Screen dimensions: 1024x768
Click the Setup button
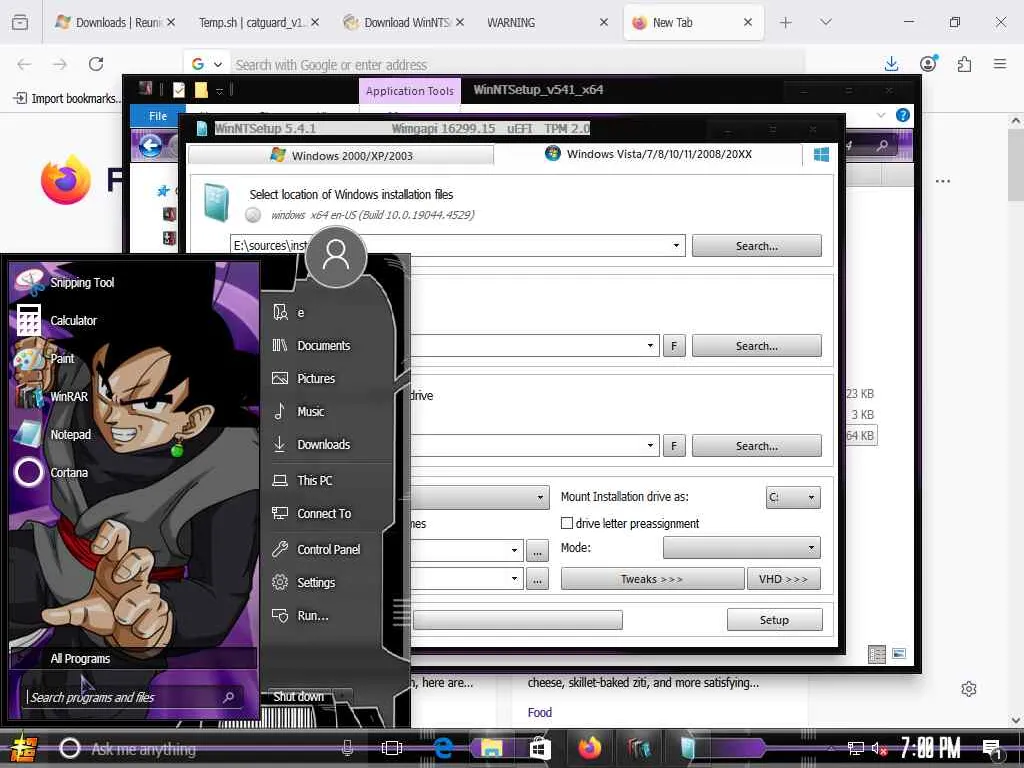(x=774, y=620)
